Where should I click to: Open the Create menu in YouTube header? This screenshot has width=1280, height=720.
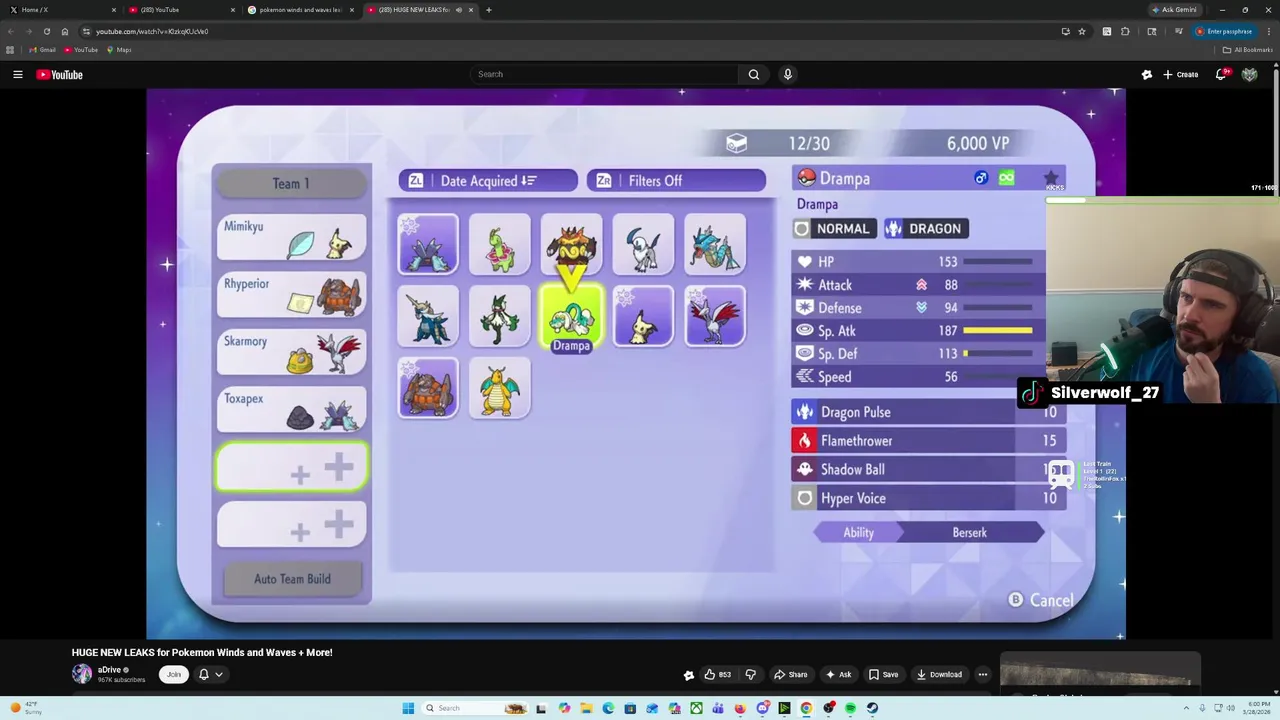1180,74
